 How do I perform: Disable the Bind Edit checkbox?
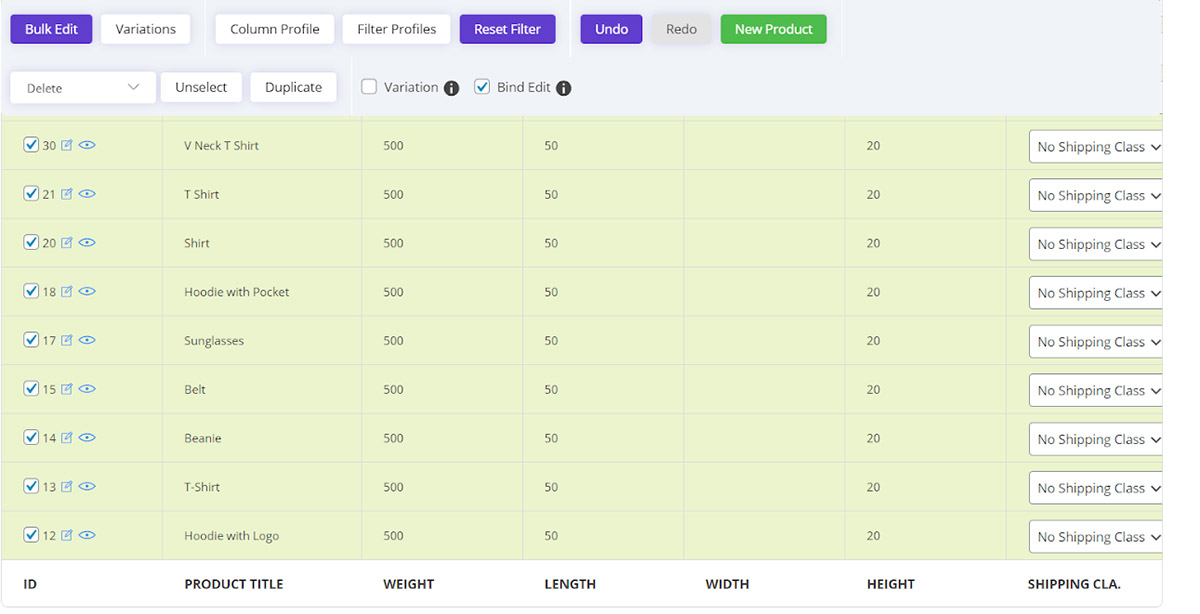coord(481,87)
